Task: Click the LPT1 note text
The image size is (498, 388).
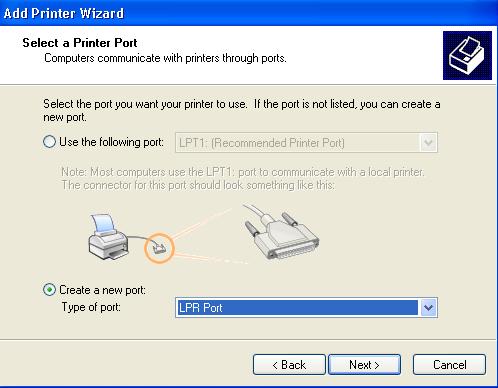Action: click(243, 178)
